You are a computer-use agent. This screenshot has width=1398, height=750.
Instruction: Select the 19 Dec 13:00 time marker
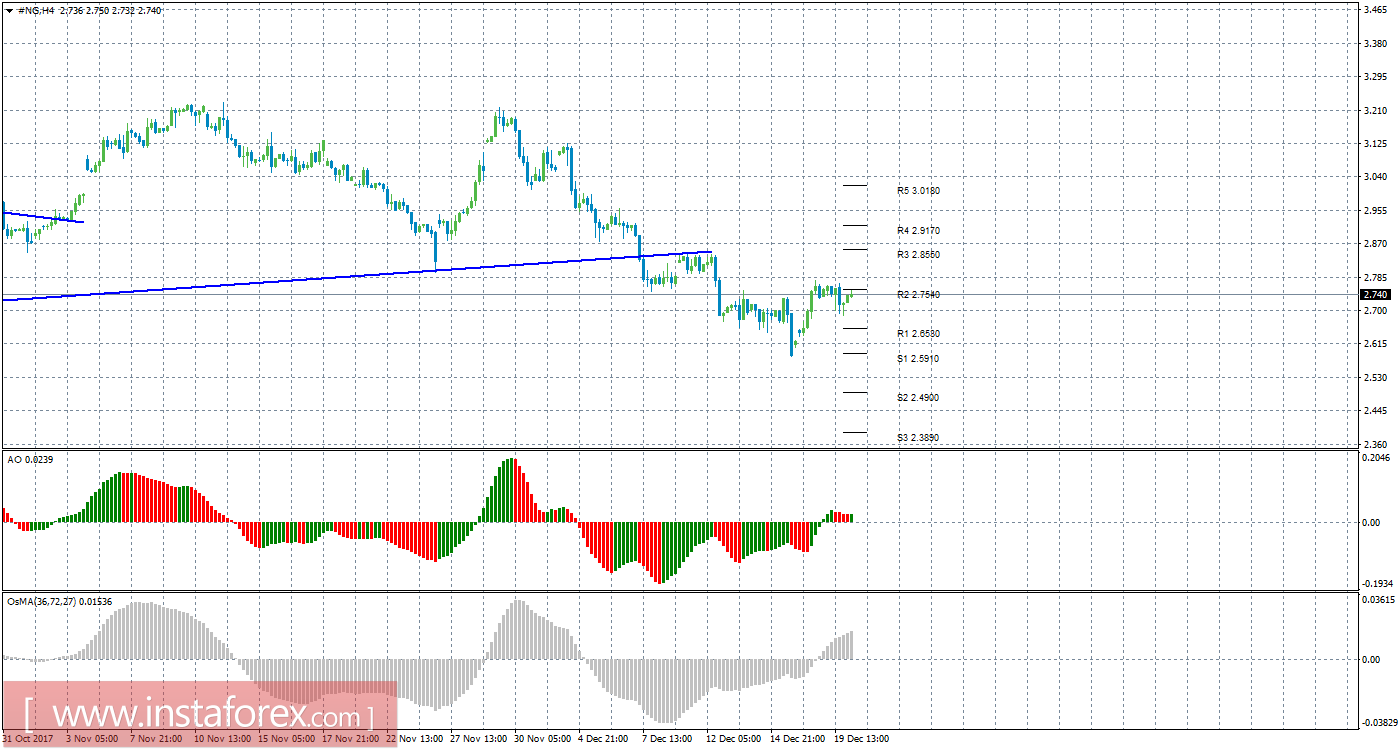click(861, 739)
